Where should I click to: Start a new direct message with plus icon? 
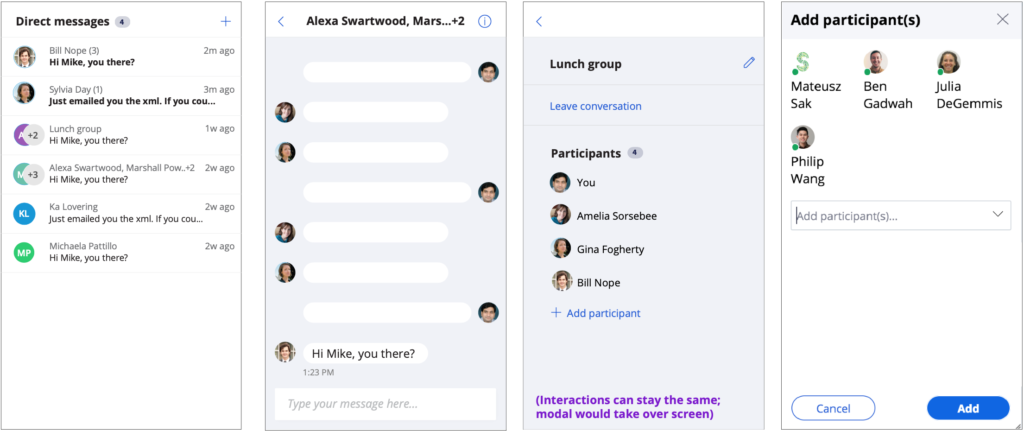pos(225,22)
